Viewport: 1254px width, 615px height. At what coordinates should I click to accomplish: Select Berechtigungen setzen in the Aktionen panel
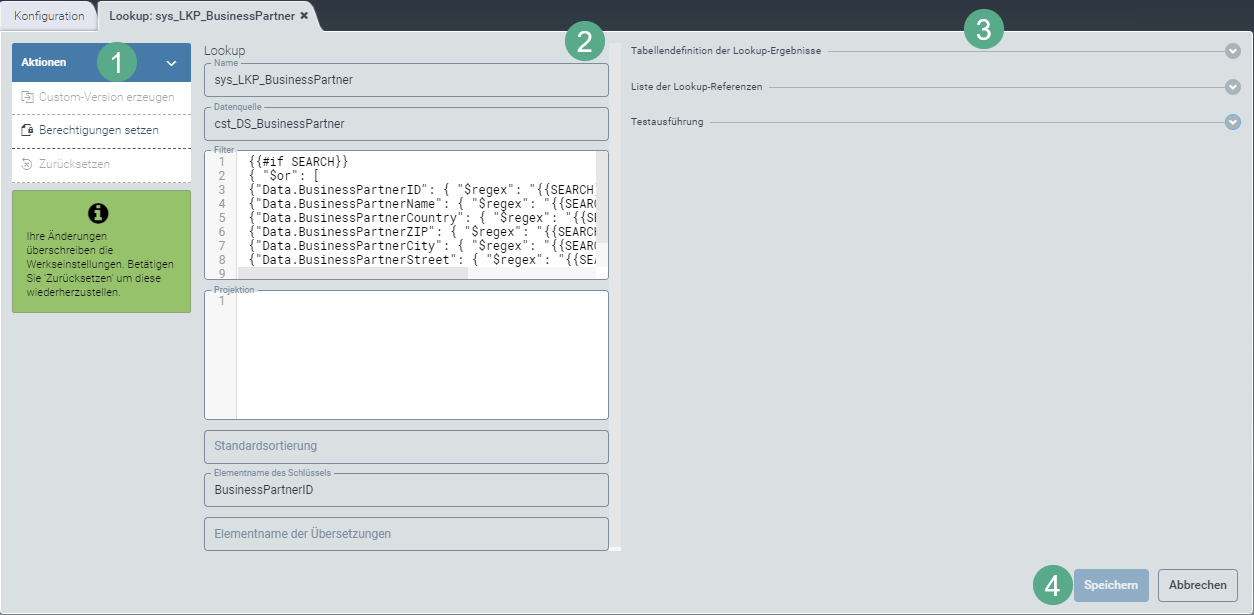coord(100,129)
